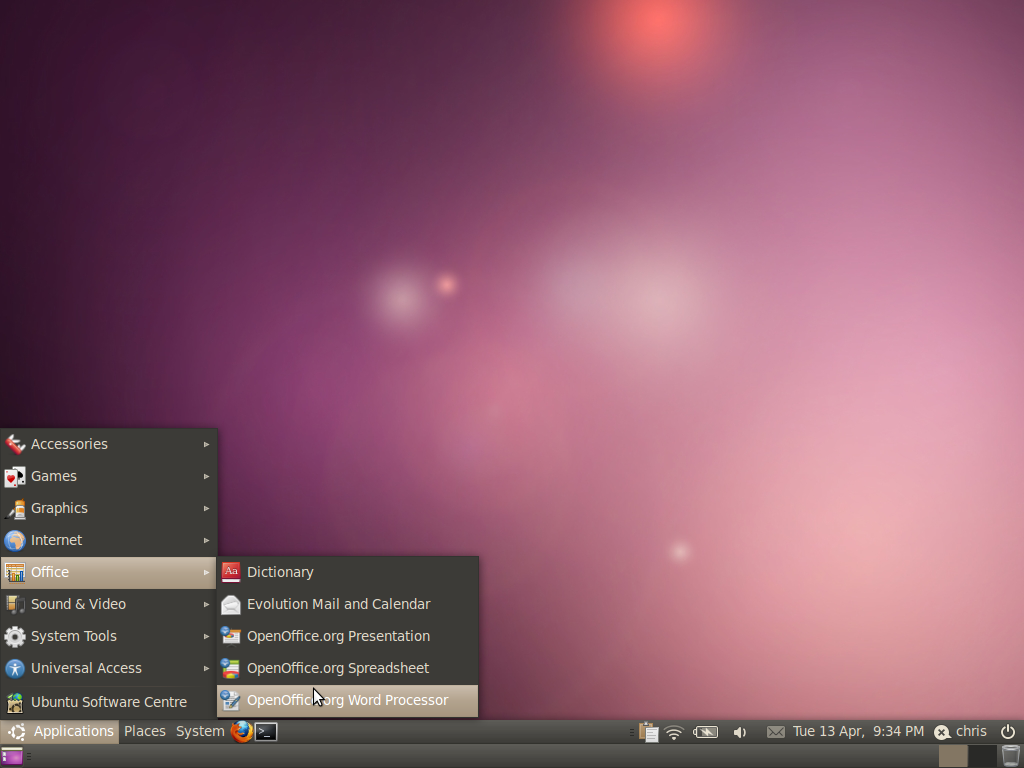This screenshot has height=768, width=1024.
Task: Expand the Games submenu arrow
Action: click(206, 476)
